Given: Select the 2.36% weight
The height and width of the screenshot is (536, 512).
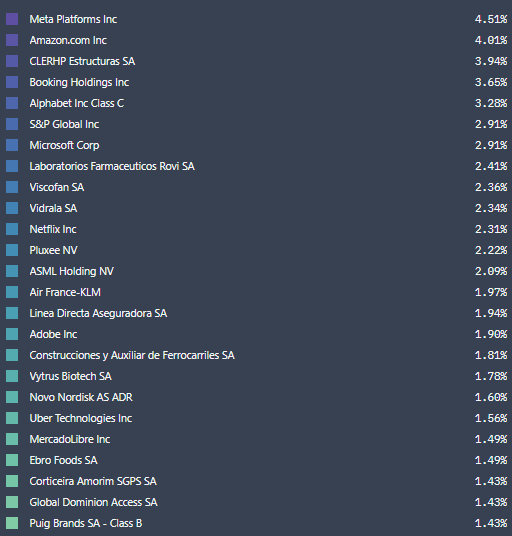Looking at the screenshot, I should pyautogui.click(x=491, y=187).
